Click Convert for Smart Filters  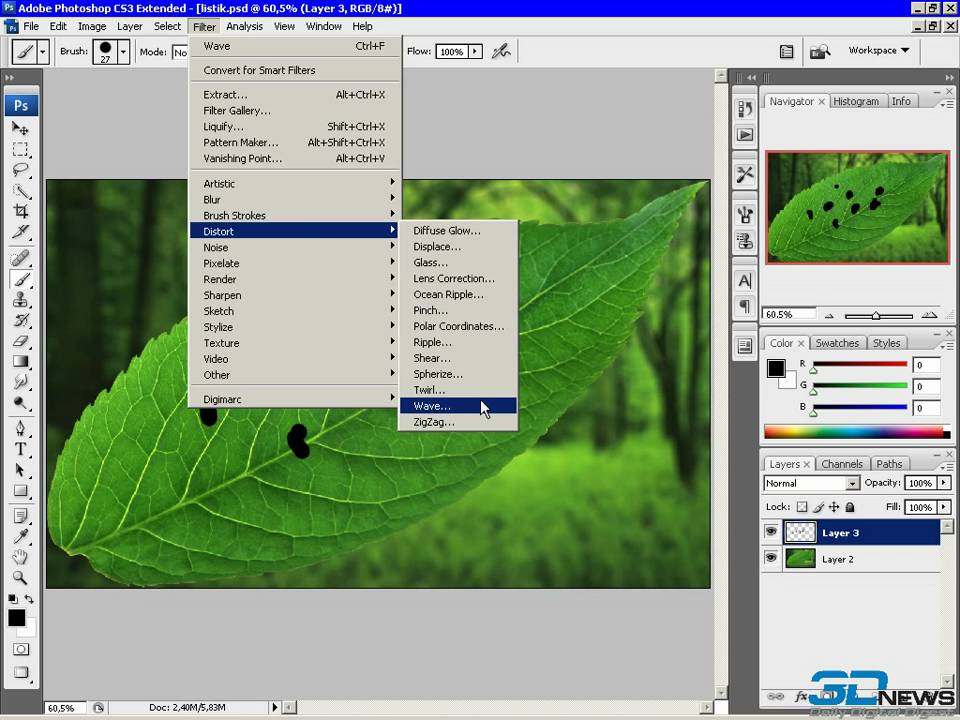pos(295,70)
